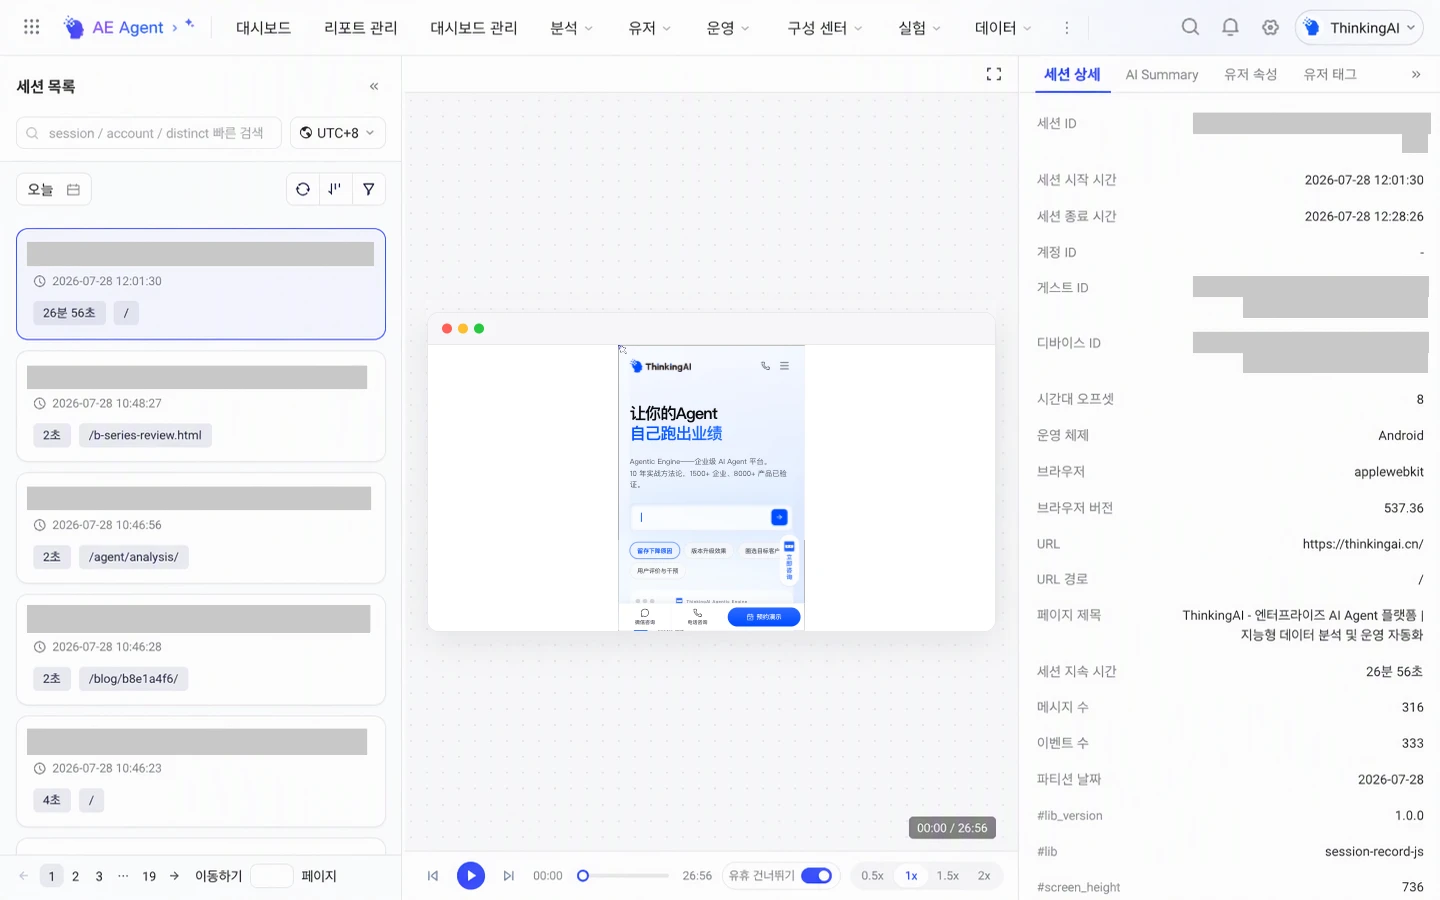Set playback speed to 1x
This screenshot has height=900, width=1440.
[x=912, y=876]
